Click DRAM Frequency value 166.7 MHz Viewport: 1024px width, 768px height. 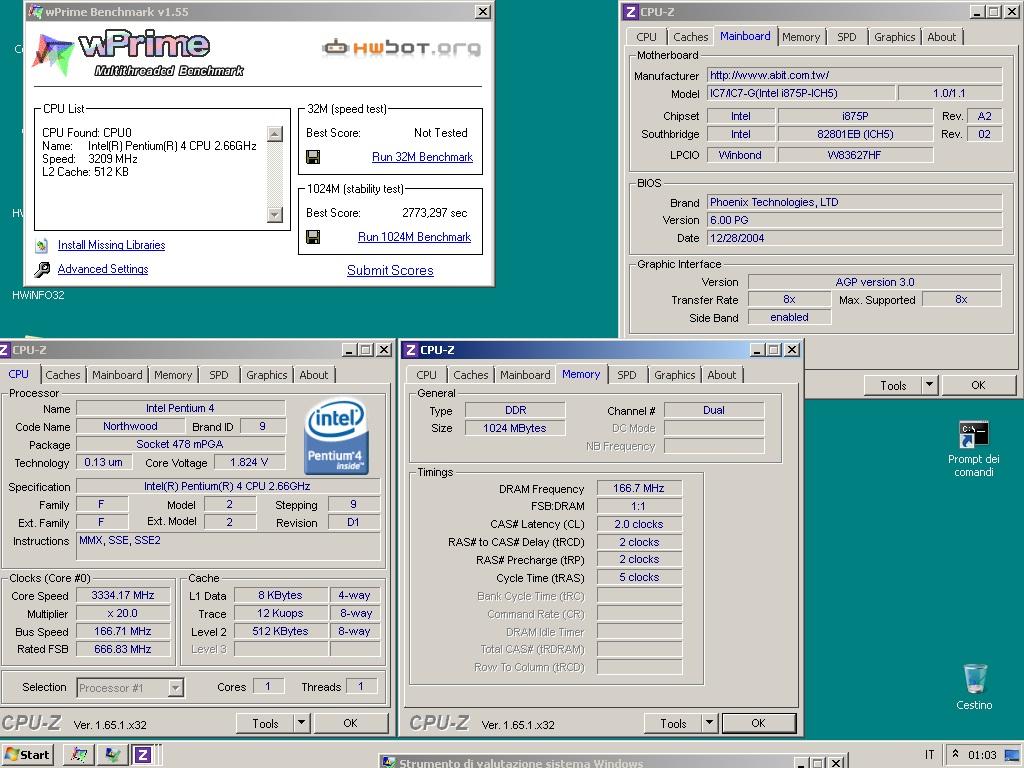coord(638,488)
